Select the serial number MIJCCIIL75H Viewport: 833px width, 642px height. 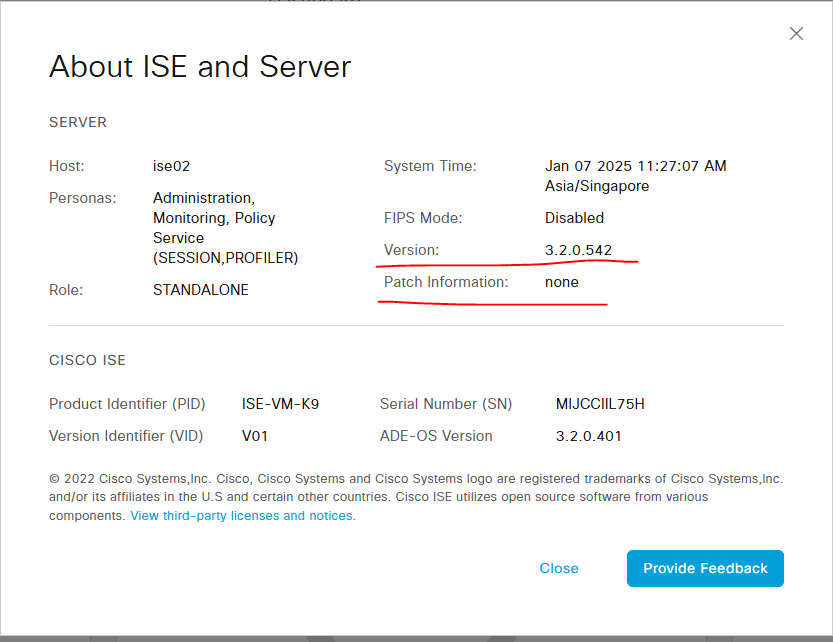click(x=600, y=404)
